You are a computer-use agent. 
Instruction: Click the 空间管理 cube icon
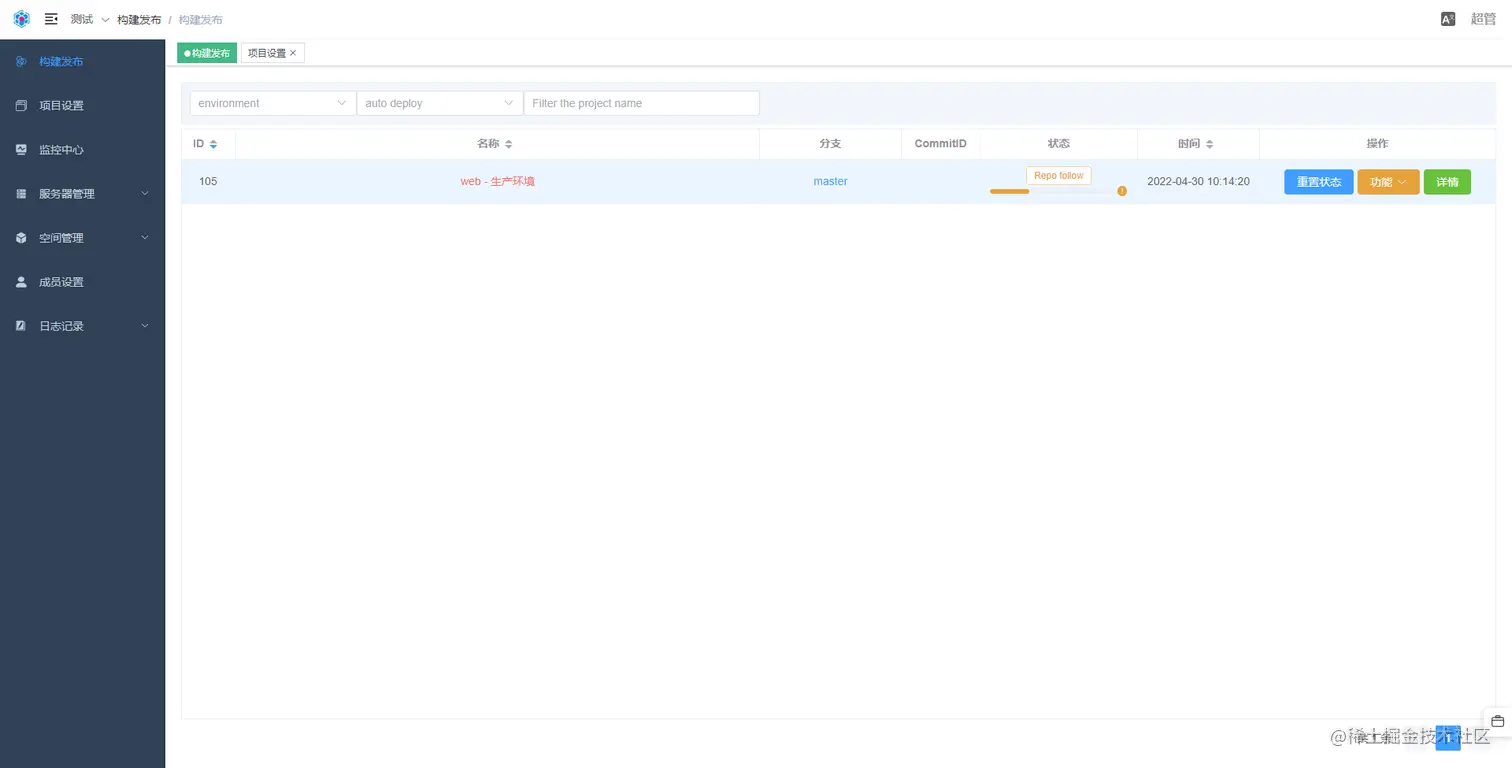point(20,237)
